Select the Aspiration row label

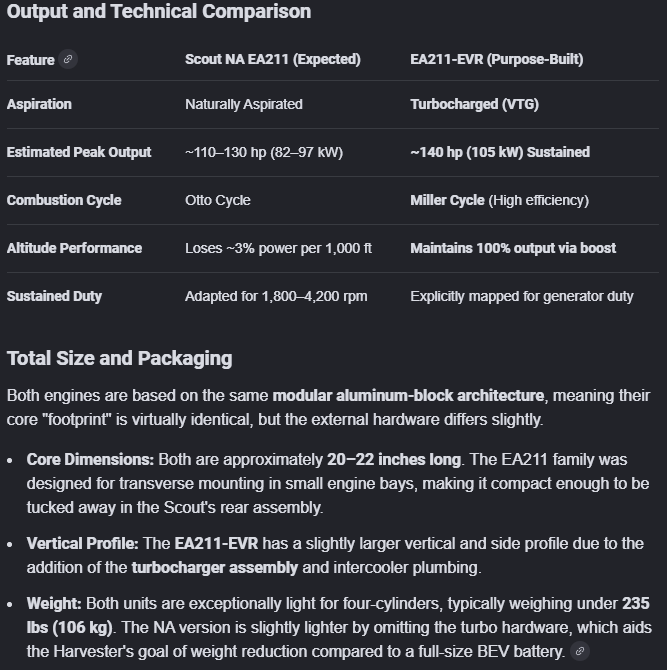point(39,104)
